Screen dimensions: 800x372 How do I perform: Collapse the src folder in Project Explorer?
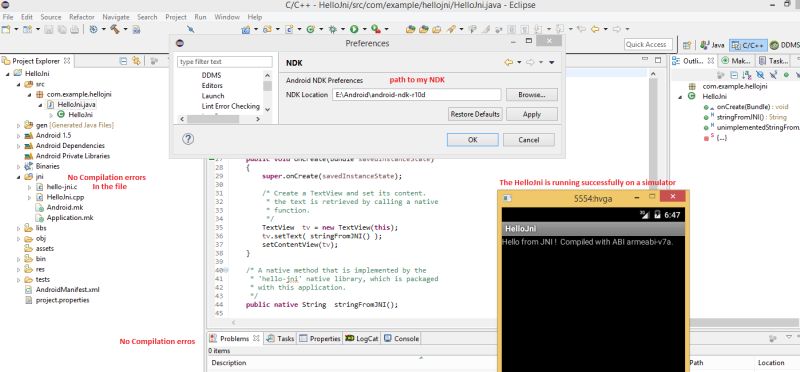[18, 84]
